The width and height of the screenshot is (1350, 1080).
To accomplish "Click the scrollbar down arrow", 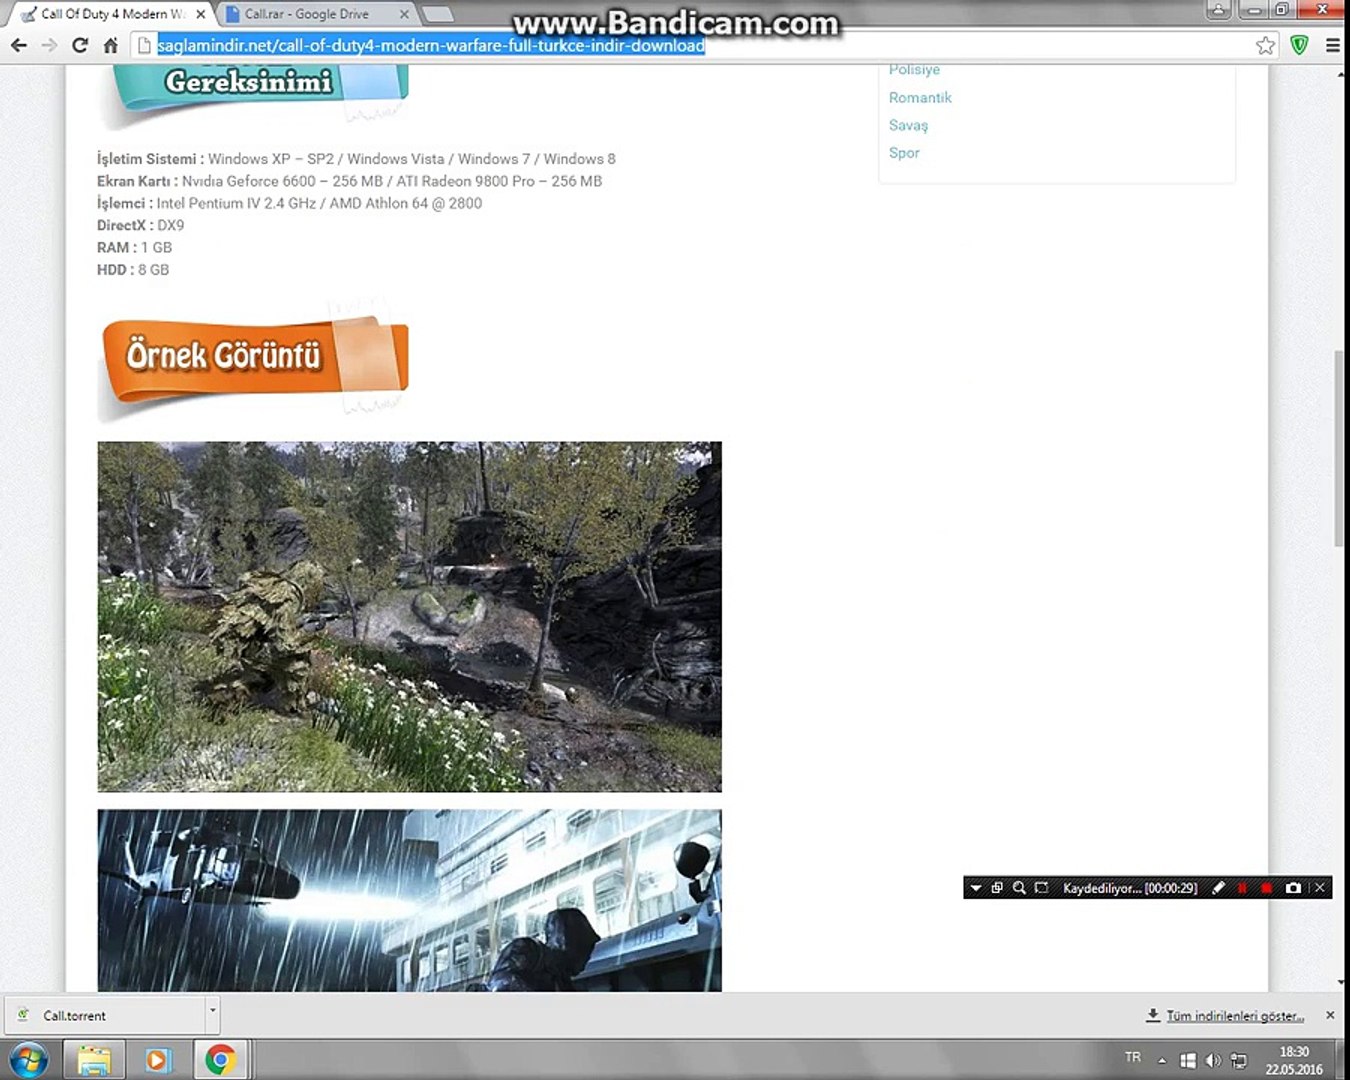I will [1340, 983].
